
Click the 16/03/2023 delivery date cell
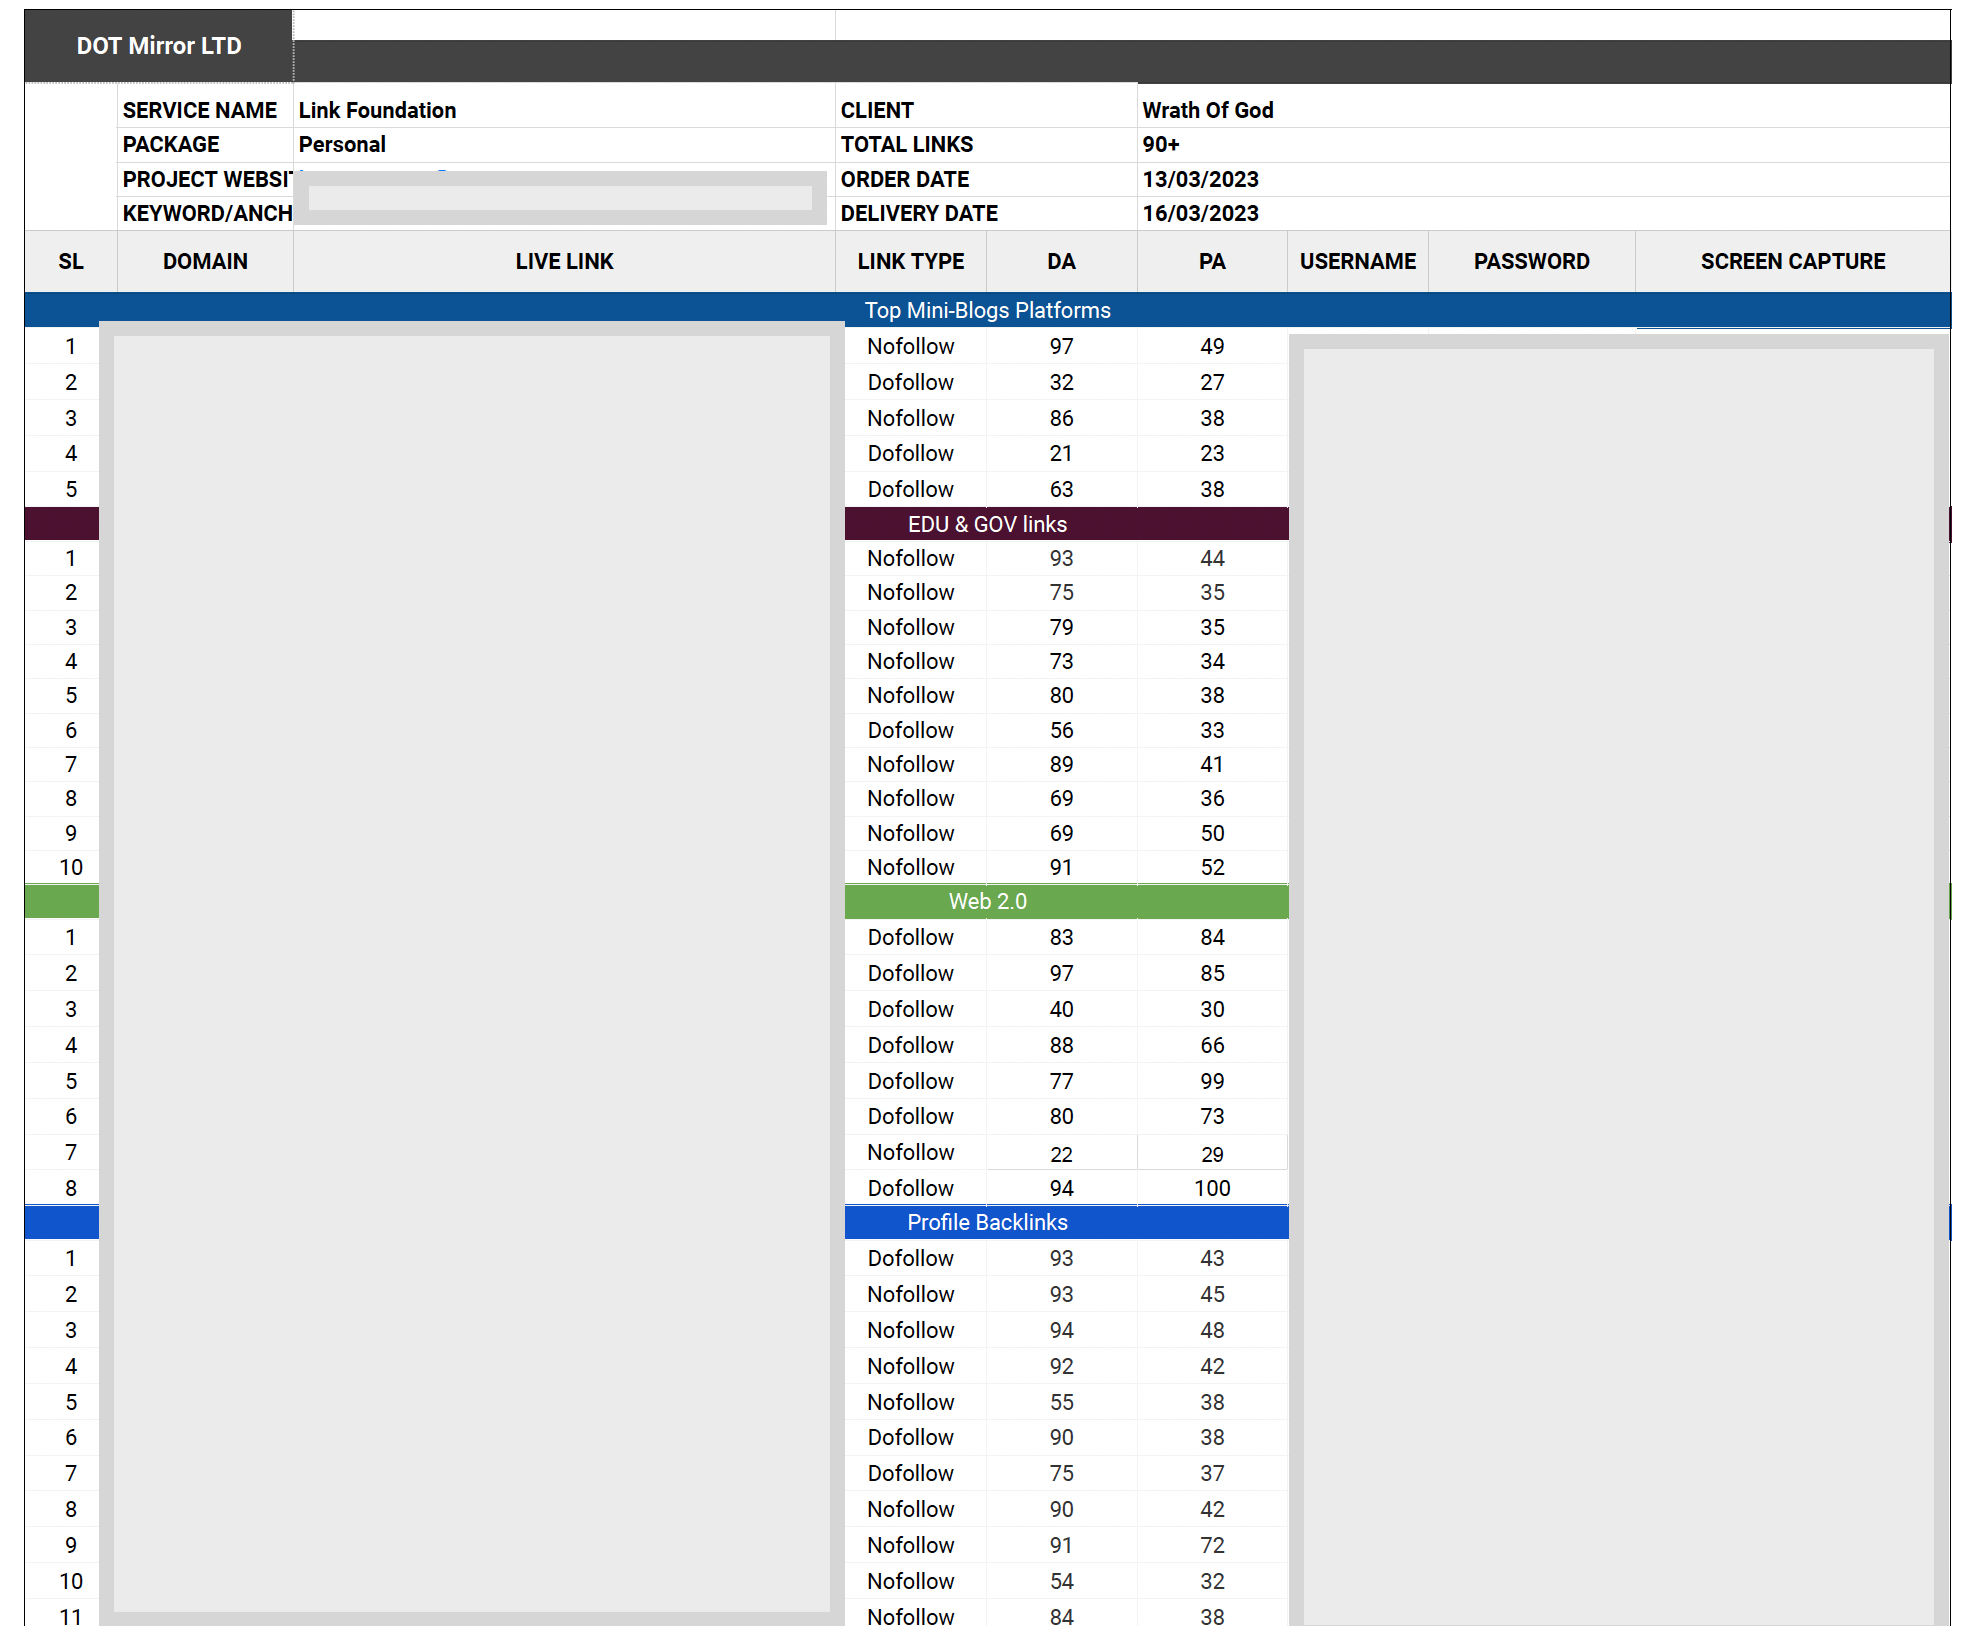tap(1543, 213)
